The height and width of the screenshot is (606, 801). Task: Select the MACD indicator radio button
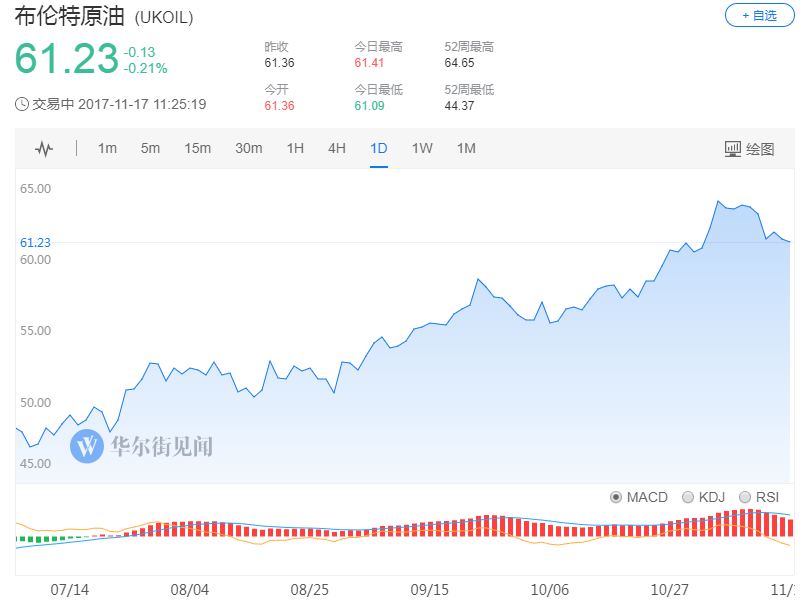616,497
